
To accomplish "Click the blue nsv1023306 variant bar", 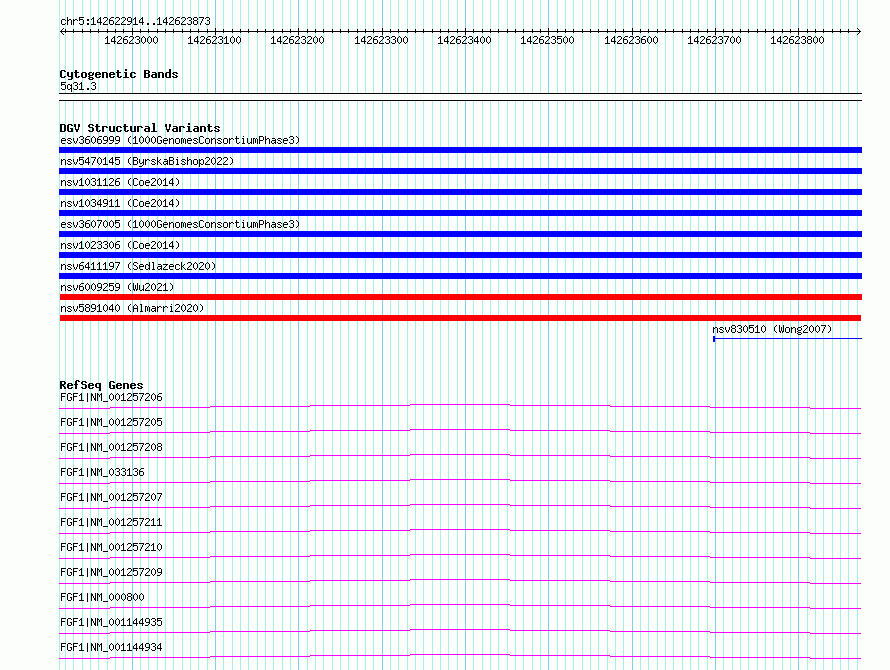I will pos(460,255).
